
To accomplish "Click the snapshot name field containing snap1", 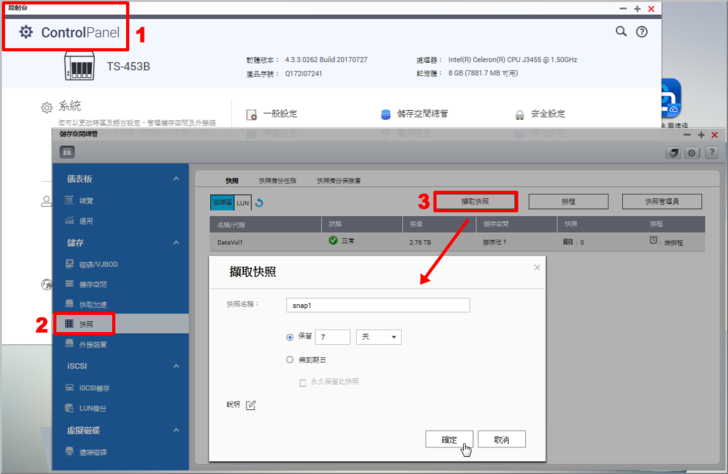I will click(x=378, y=305).
